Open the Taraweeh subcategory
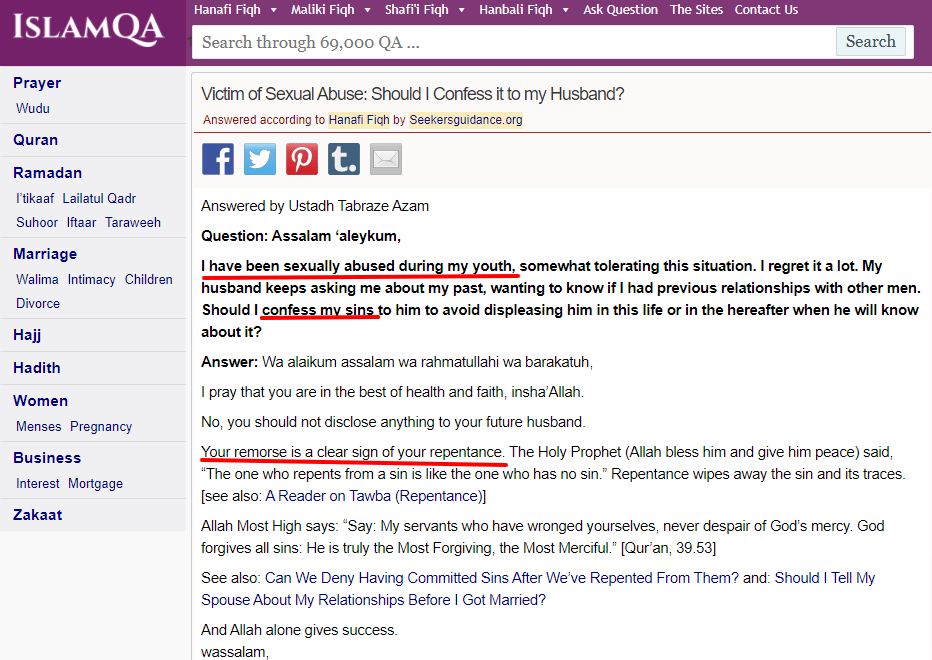This screenshot has height=660, width=932. tap(133, 222)
